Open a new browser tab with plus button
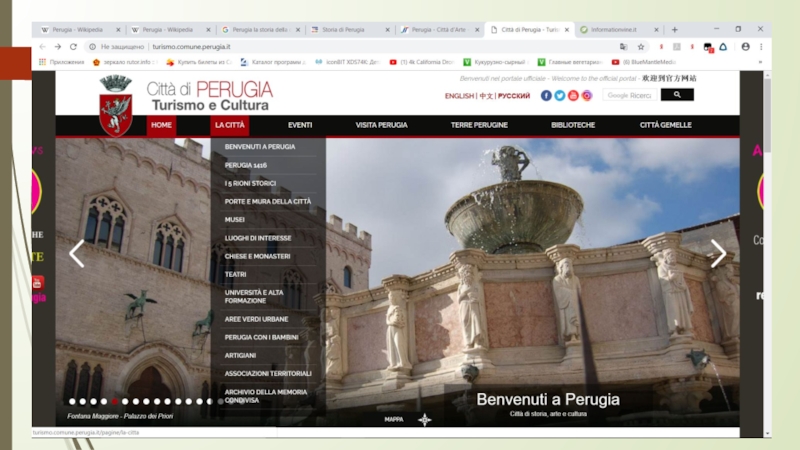Viewport: 800px width, 450px height. click(674, 30)
